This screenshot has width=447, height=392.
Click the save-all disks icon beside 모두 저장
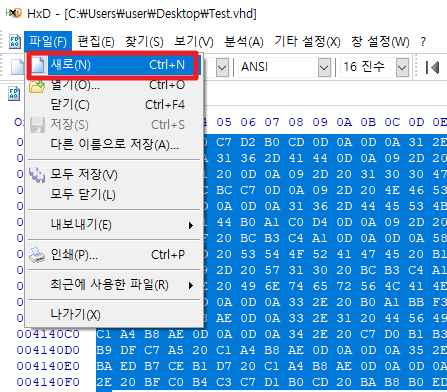(37, 174)
